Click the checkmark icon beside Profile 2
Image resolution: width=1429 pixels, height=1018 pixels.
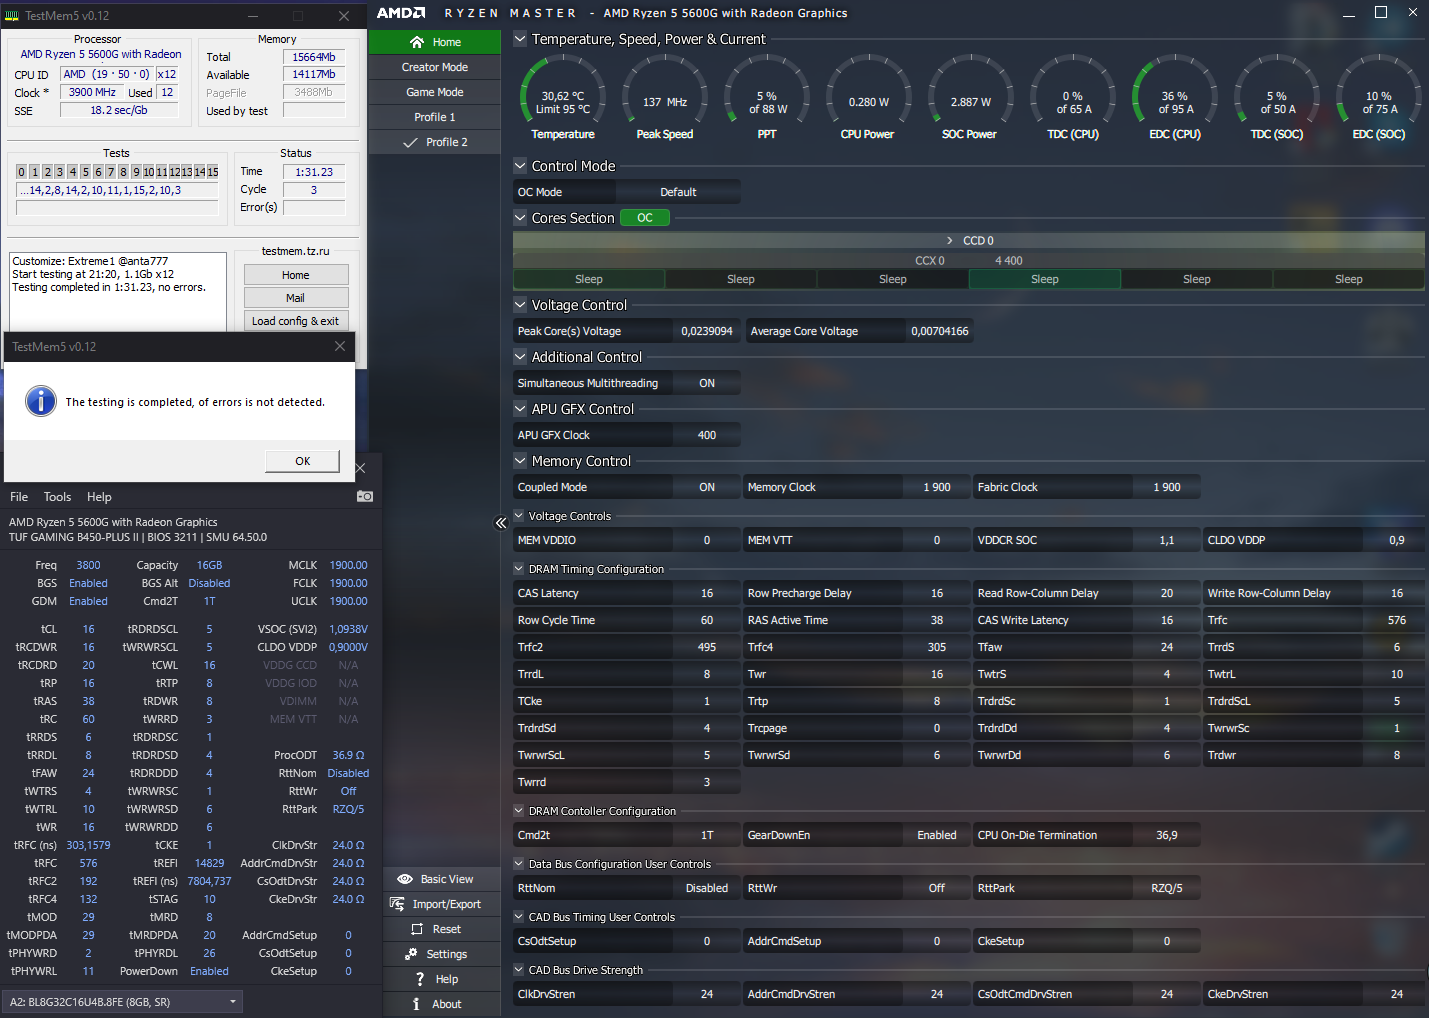click(x=410, y=143)
